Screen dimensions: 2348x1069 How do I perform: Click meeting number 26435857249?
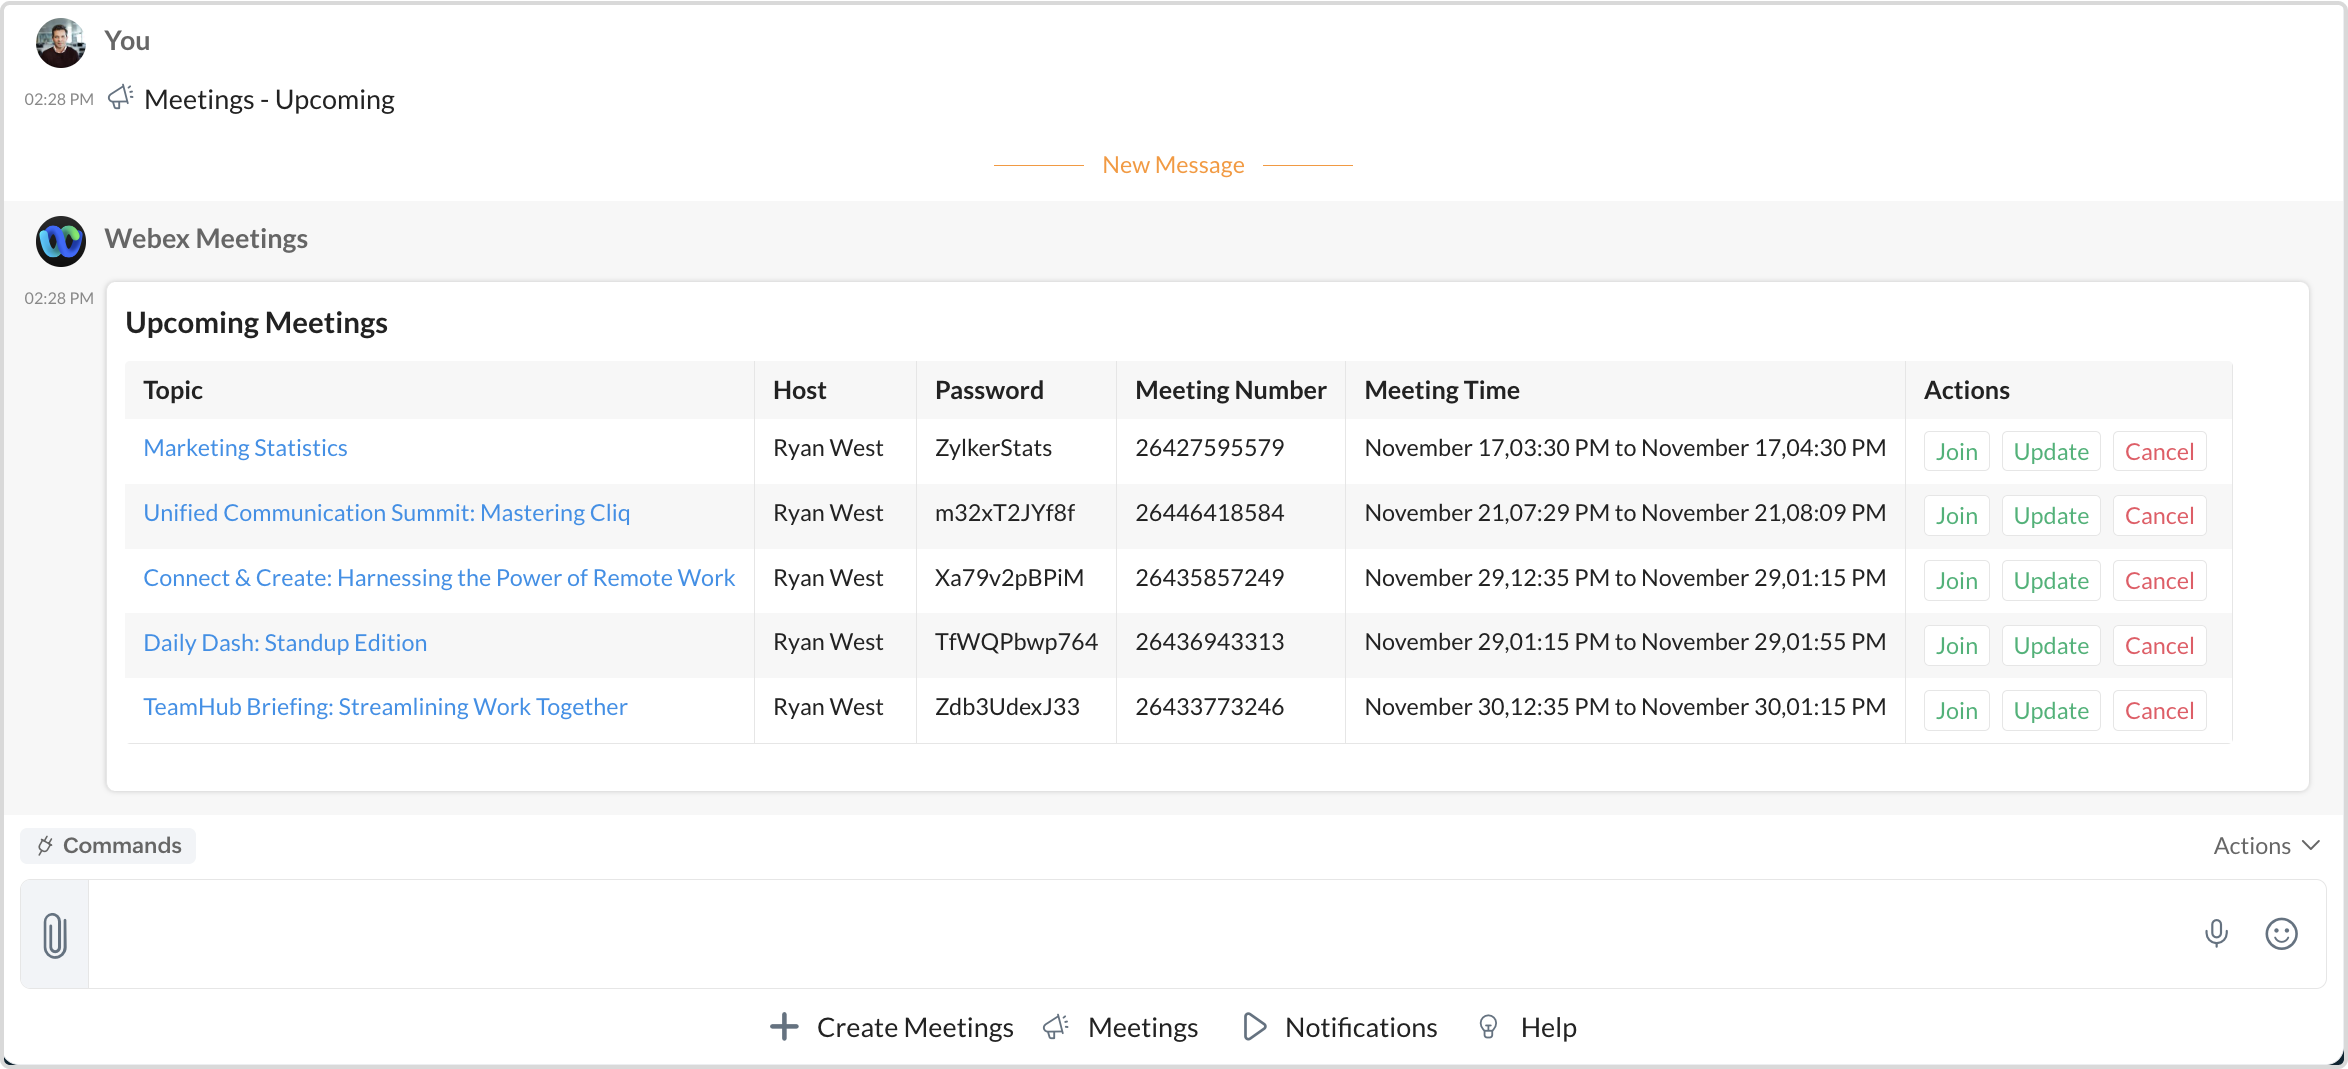tap(1209, 578)
